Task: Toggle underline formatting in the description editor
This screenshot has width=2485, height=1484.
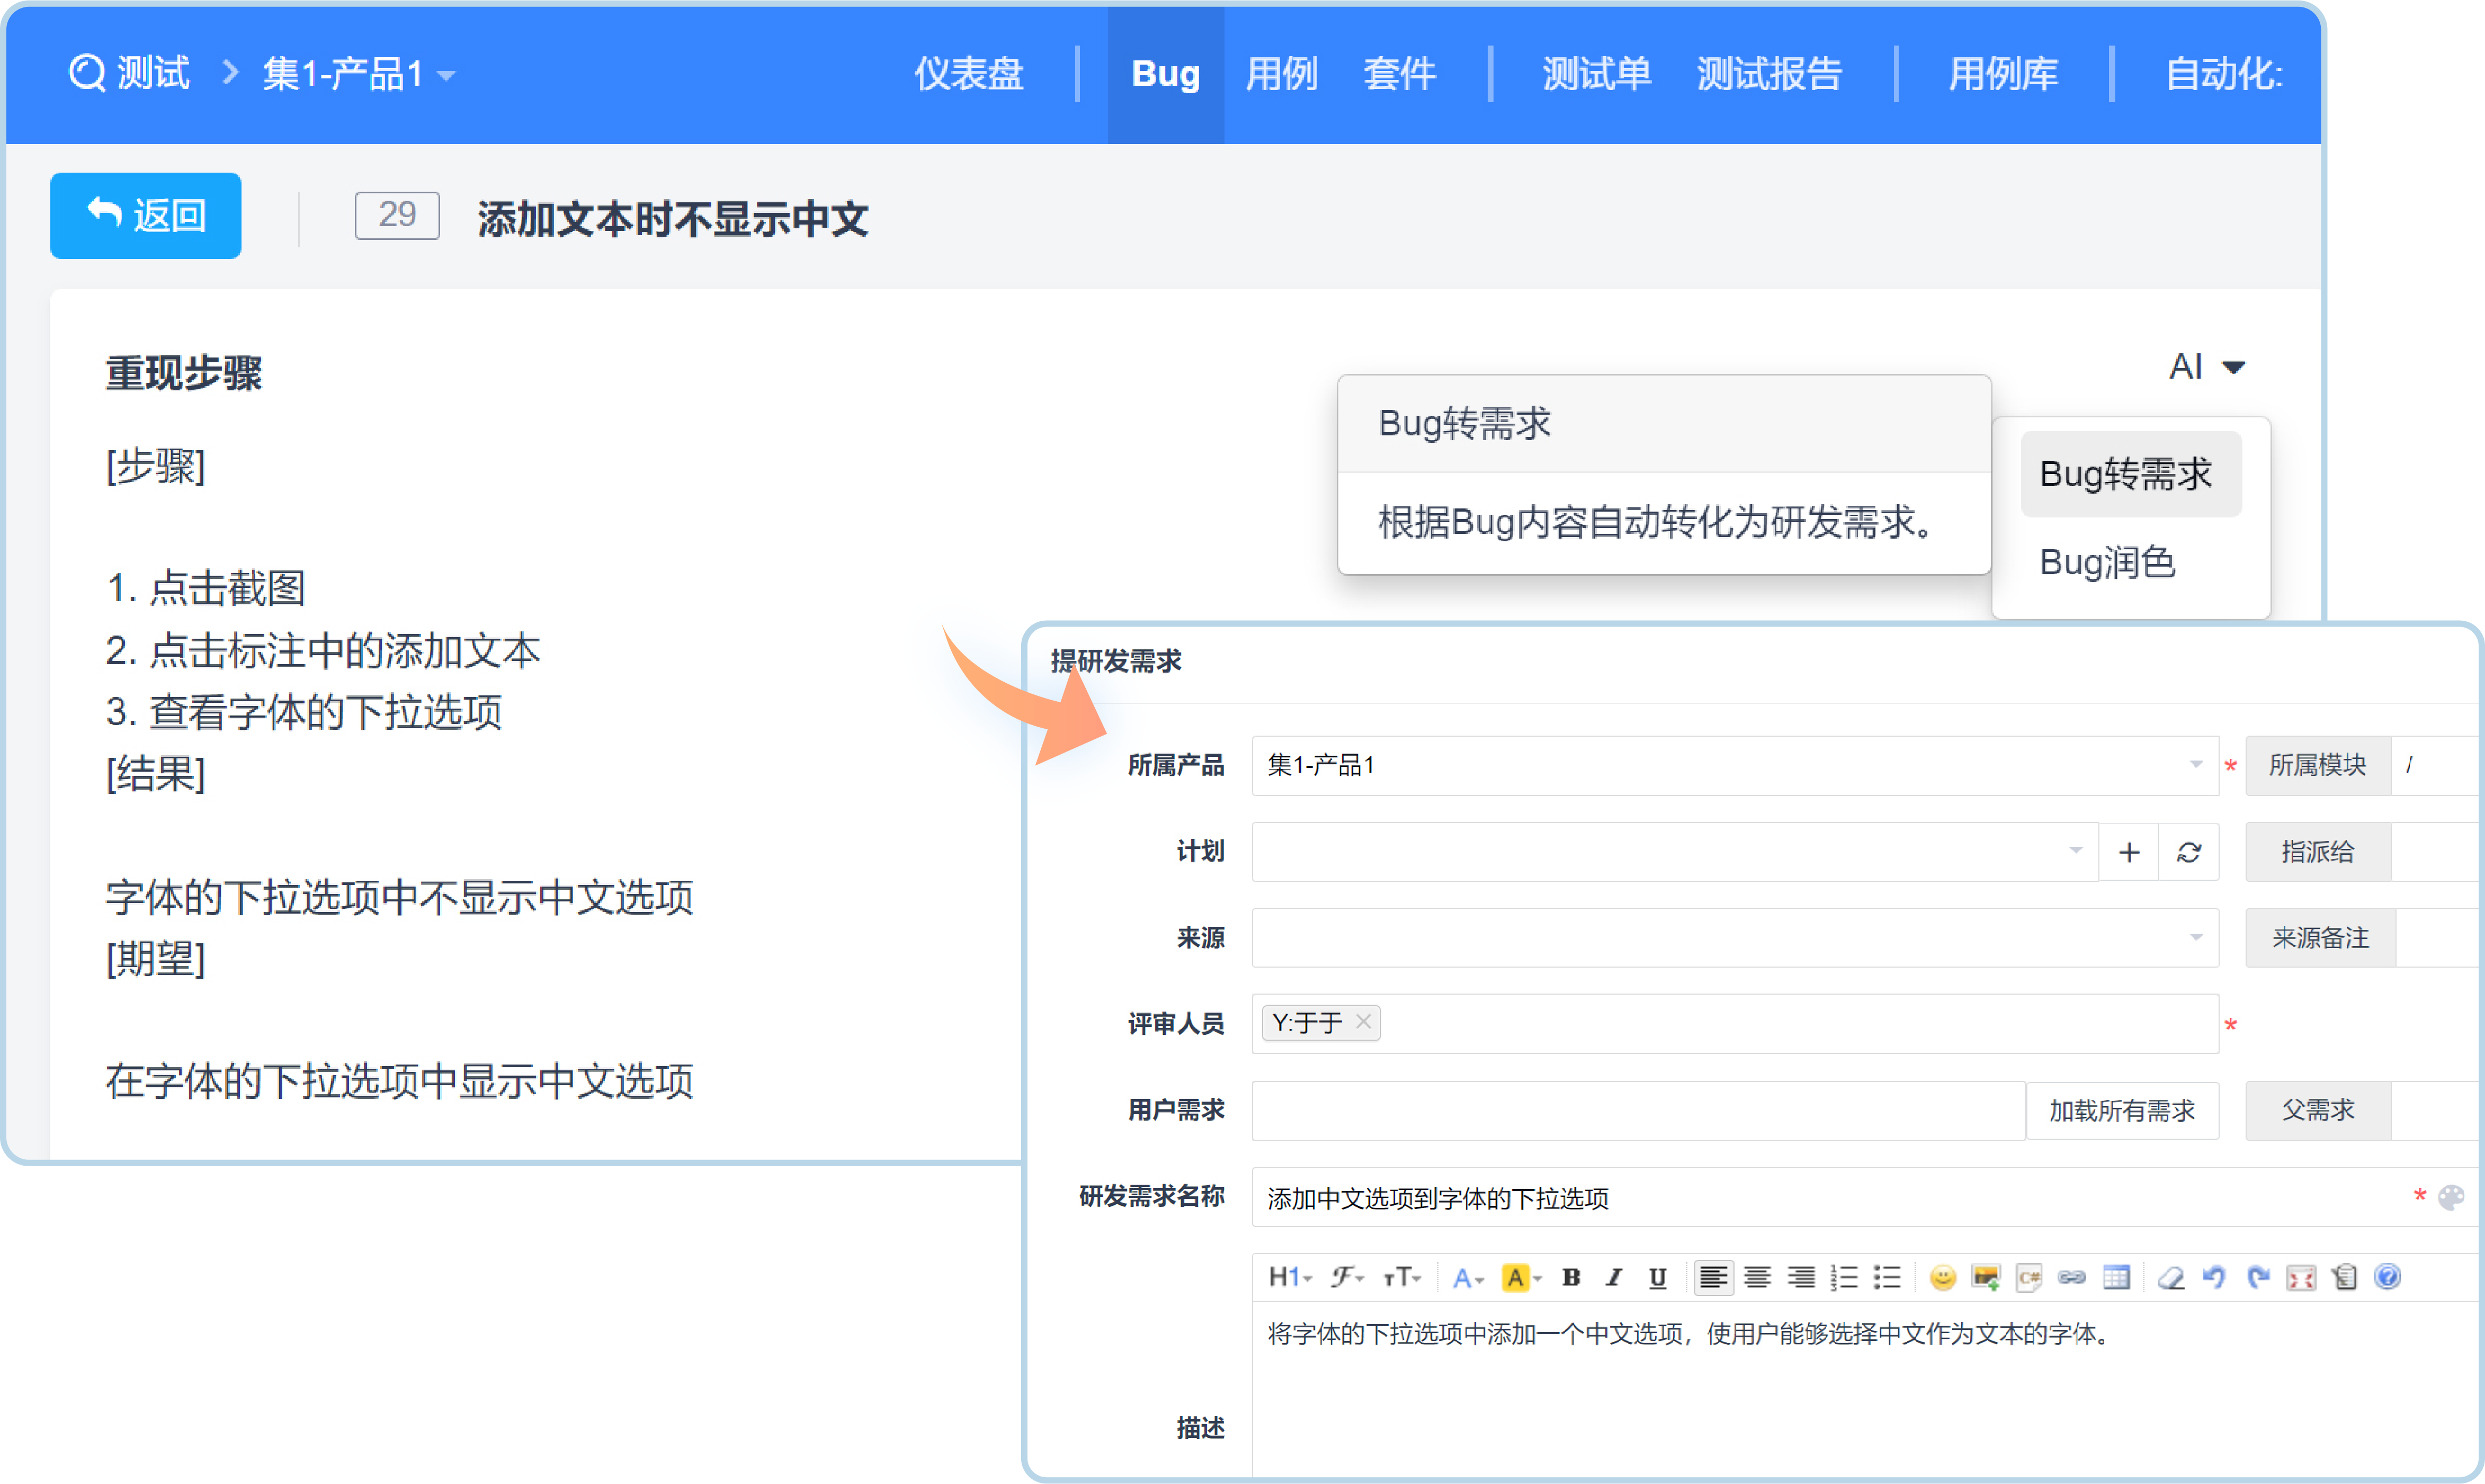Action: (x=1658, y=1277)
